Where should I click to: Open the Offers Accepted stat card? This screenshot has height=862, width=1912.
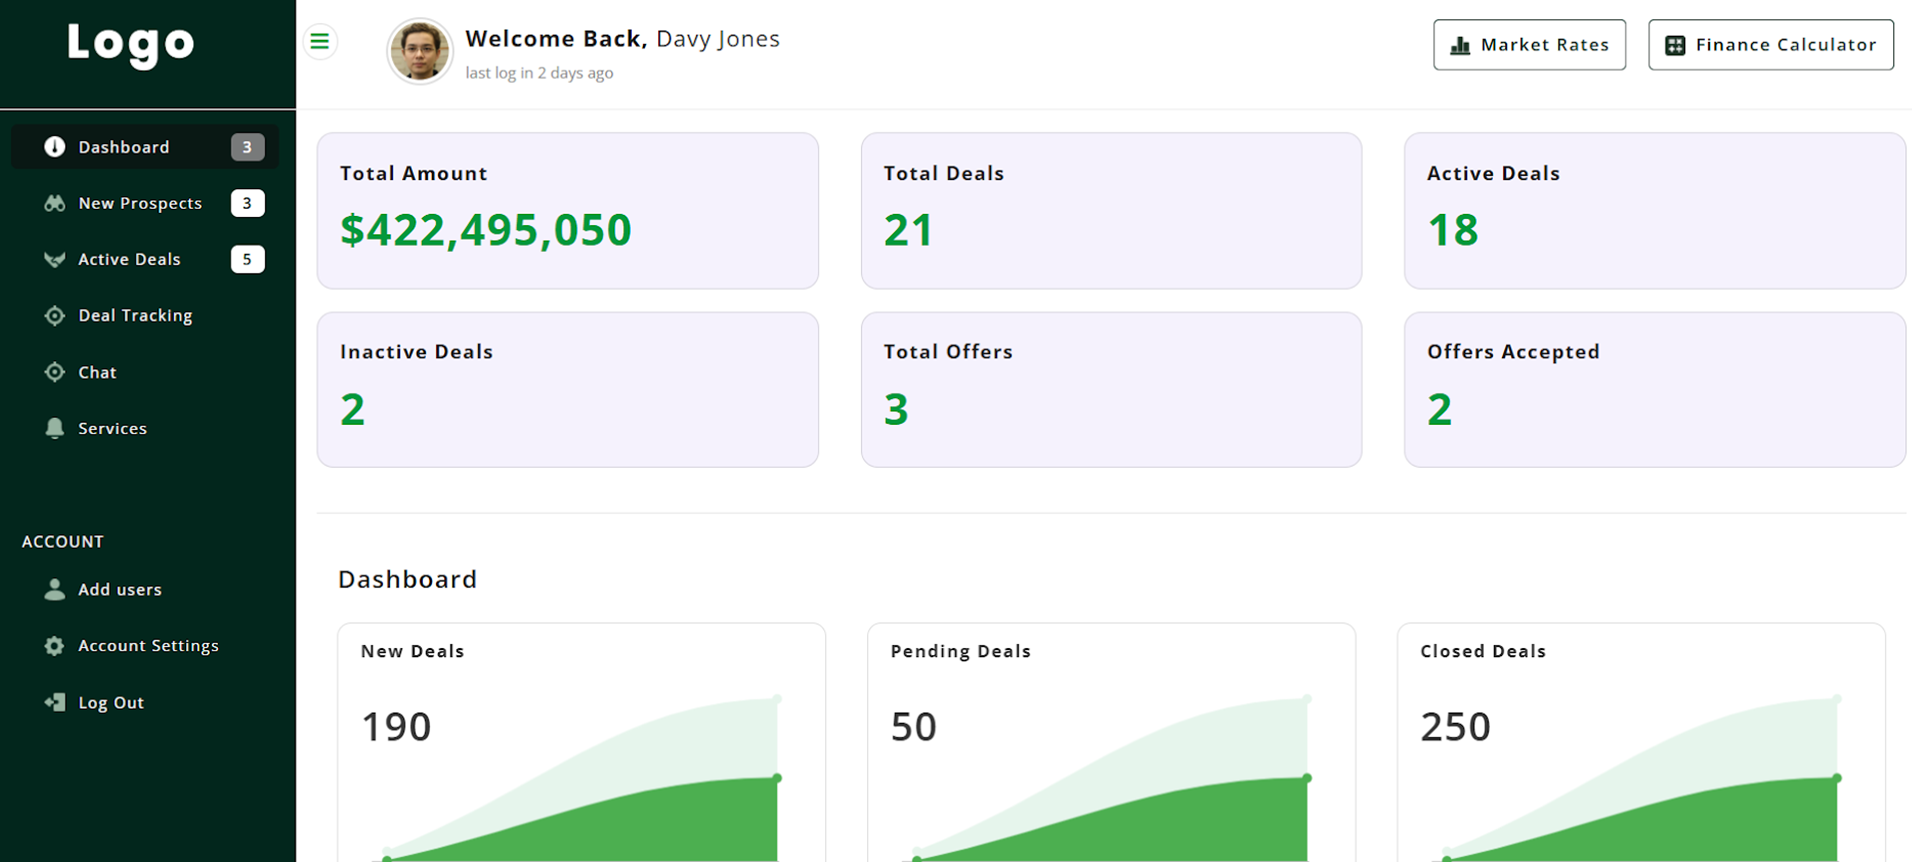[1654, 389]
